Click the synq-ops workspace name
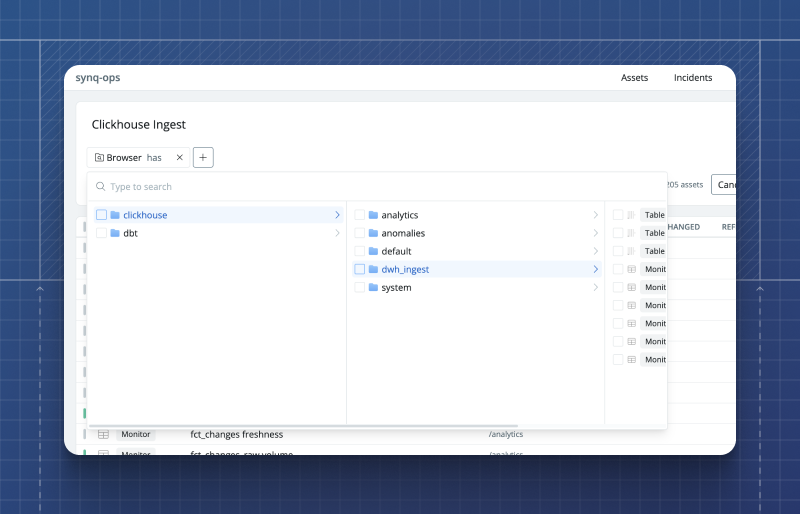Image resolution: width=800 pixels, height=514 pixels. [x=98, y=78]
